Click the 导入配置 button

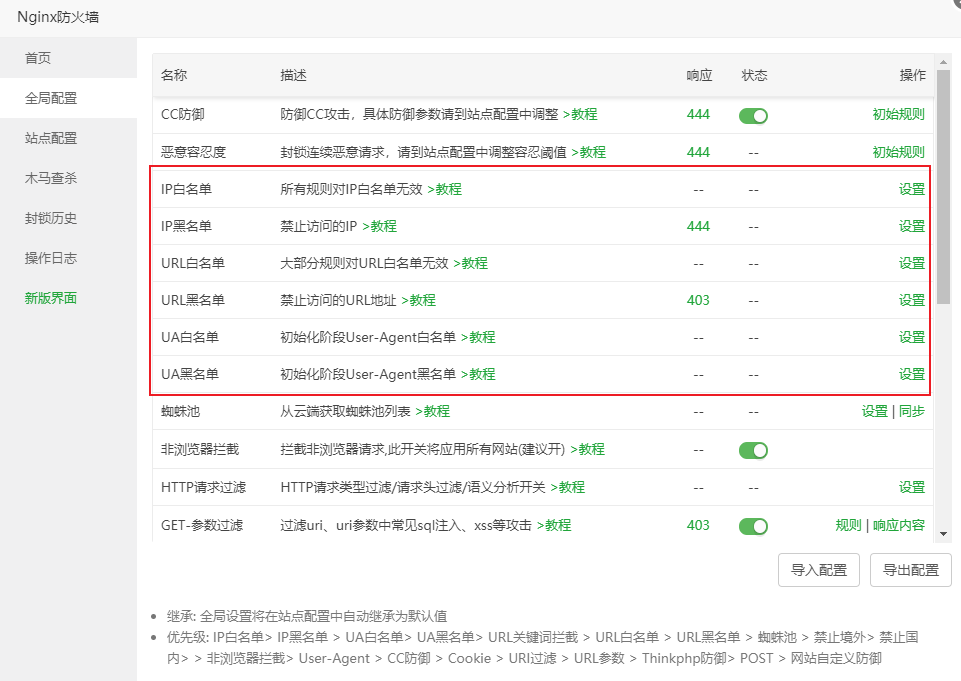819,570
